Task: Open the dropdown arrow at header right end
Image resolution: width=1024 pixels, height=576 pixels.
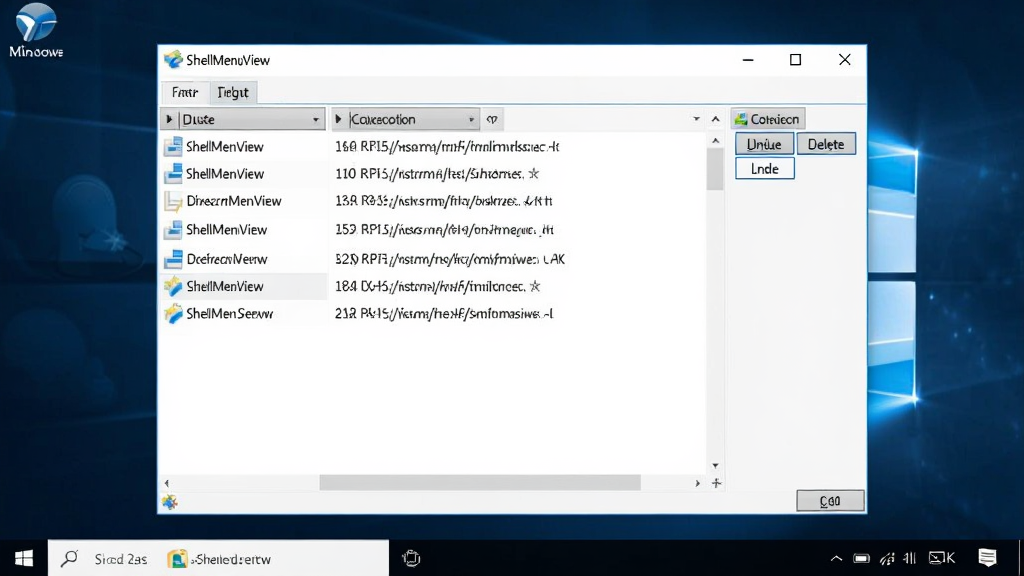Action: (696, 119)
